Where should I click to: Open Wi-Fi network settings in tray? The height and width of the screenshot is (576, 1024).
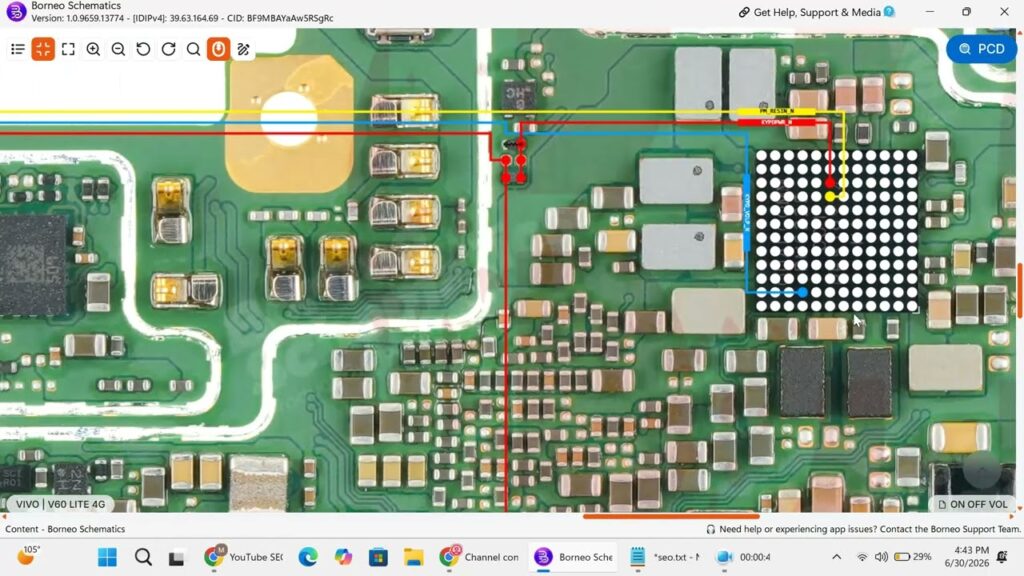(x=862, y=557)
